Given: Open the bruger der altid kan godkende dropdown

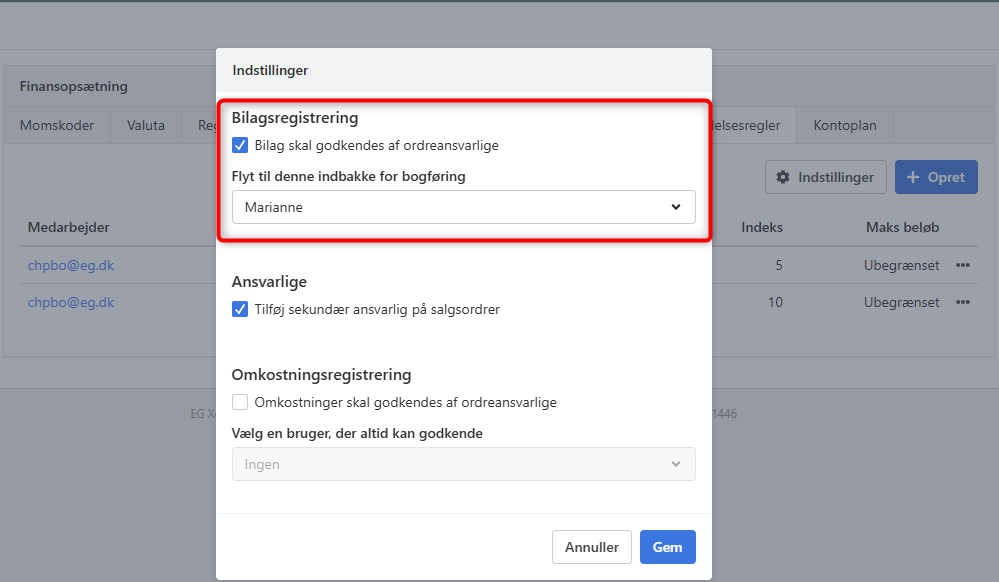Looking at the screenshot, I should pyautogui.click(x=464, y=464).
